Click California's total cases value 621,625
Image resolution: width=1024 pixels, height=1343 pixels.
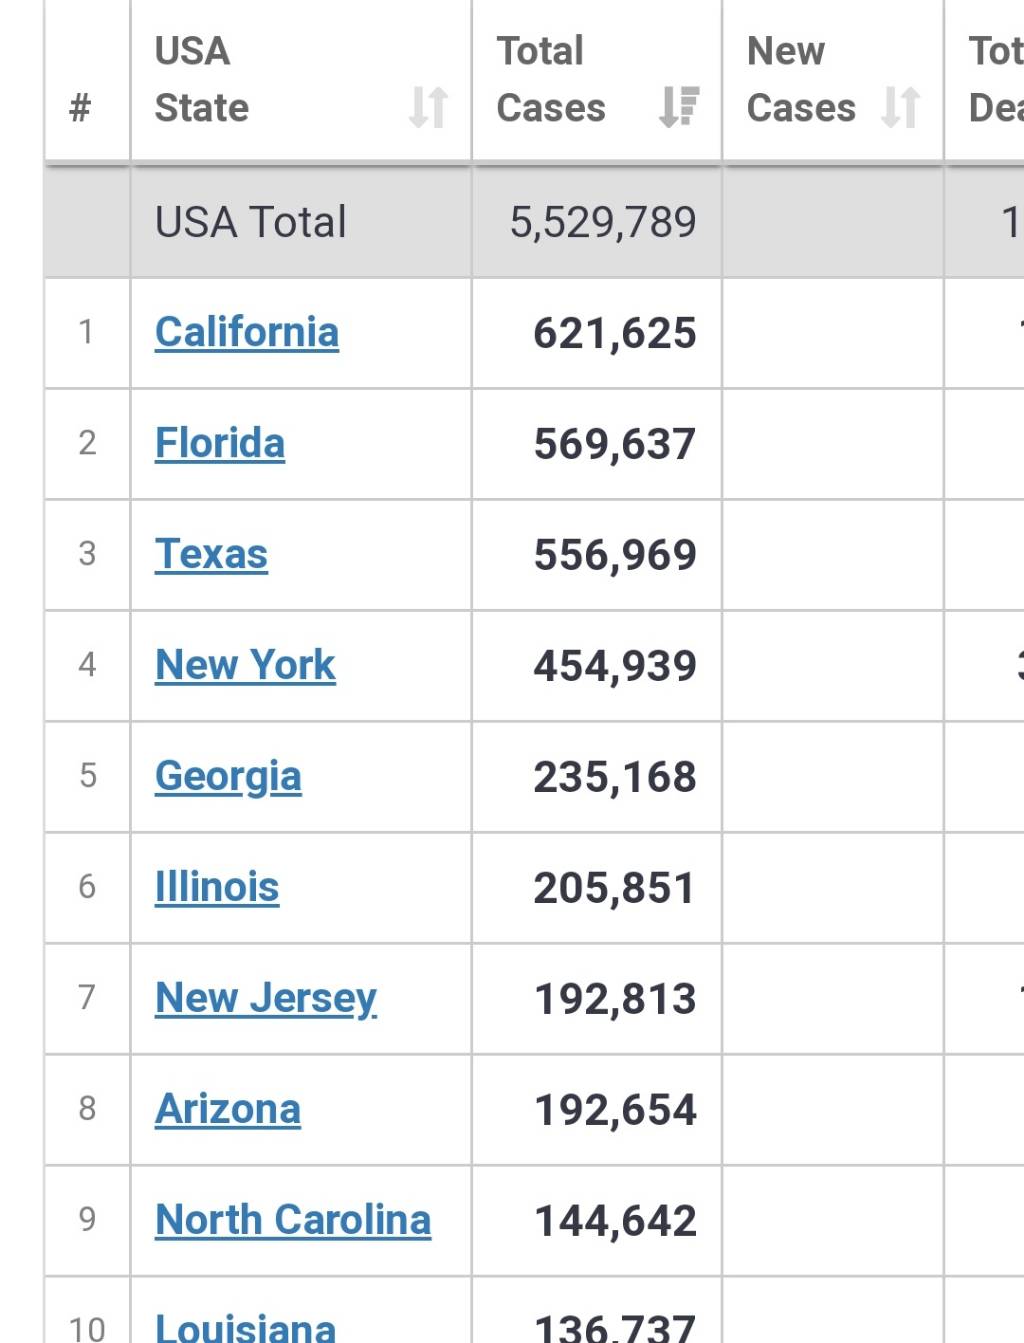pyautogui.click(x=614, y=333)
